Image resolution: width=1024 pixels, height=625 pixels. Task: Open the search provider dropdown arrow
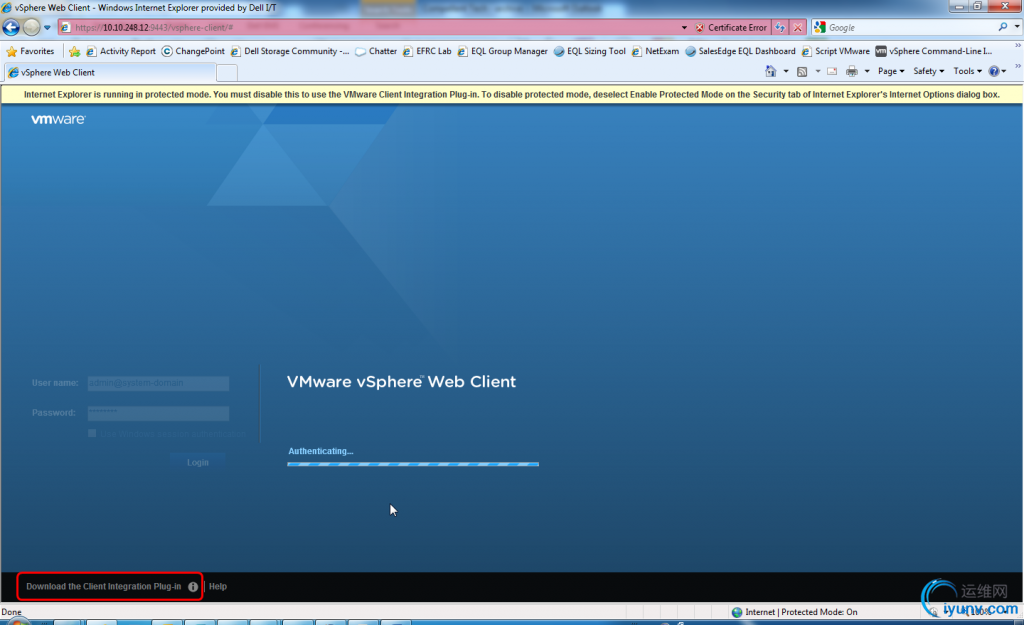1017,27
